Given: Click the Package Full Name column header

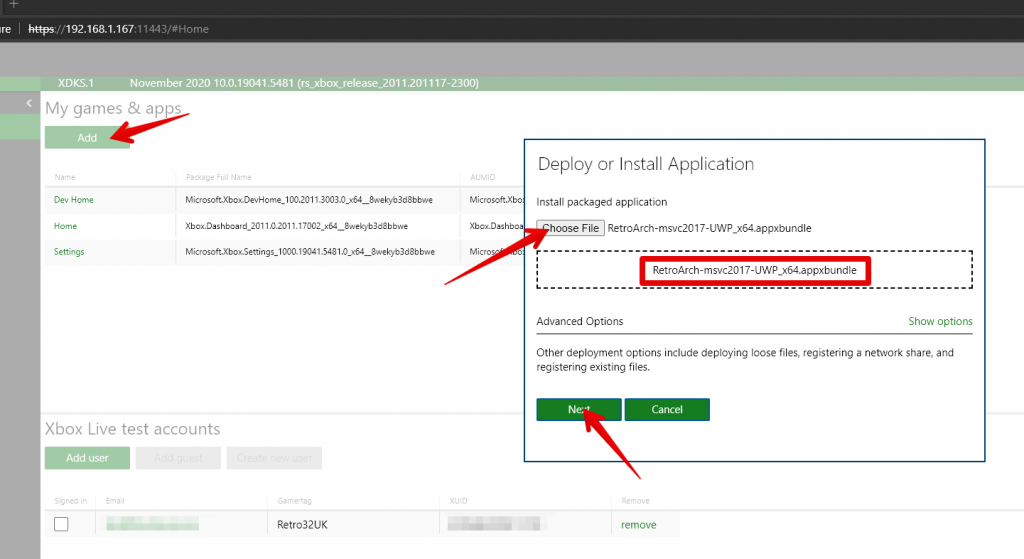Looking at the screenshot, I should (x=219, y=177).
